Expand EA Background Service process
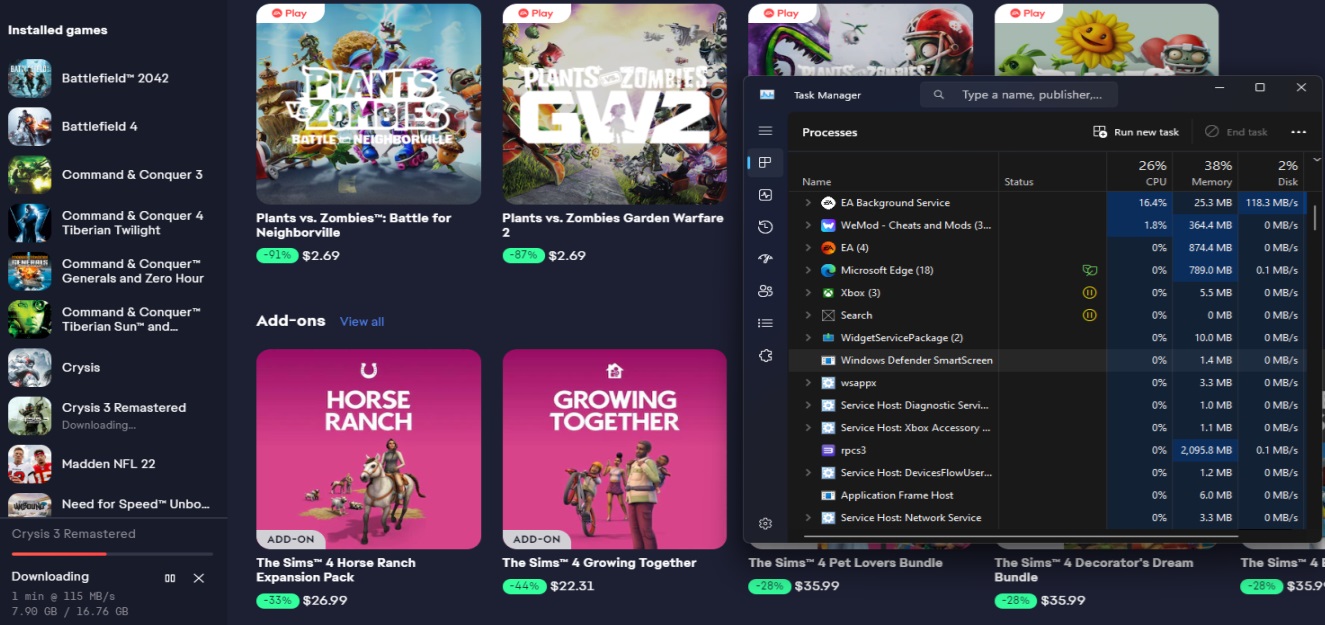This screenshot has height=625, width=1325. pos(808,203)
